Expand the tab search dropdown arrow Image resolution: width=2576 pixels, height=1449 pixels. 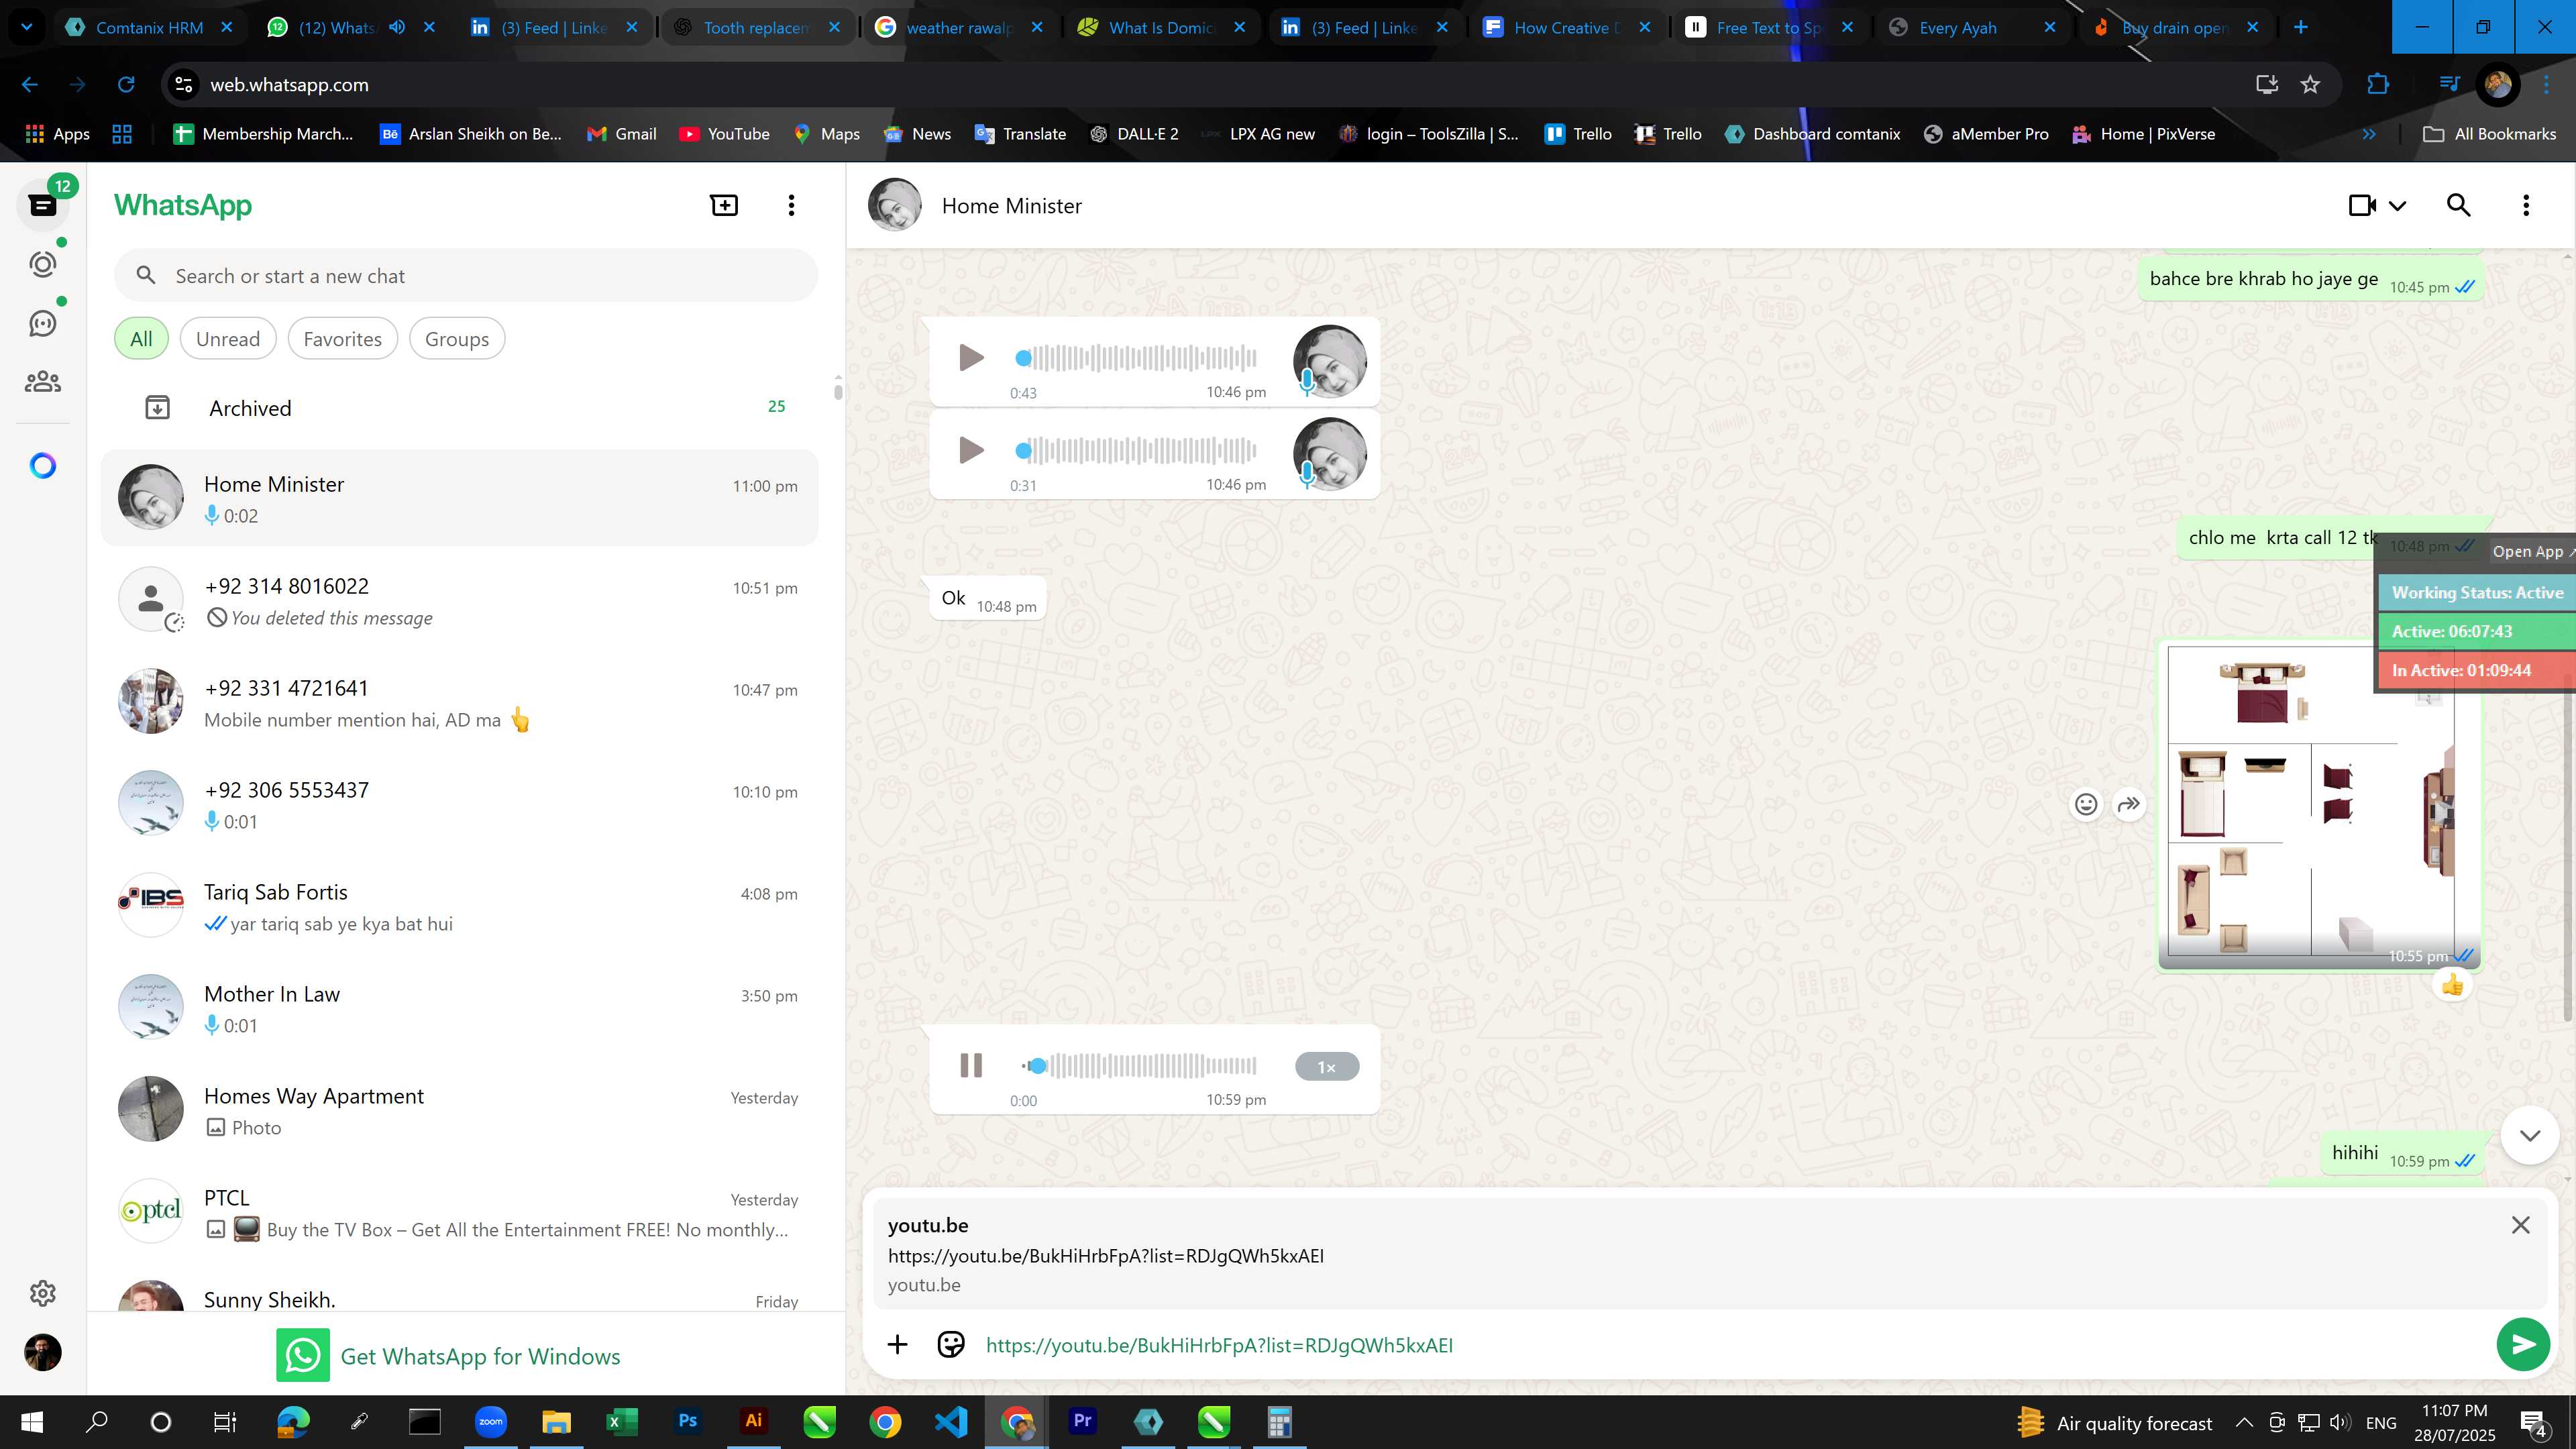(27, 27)
